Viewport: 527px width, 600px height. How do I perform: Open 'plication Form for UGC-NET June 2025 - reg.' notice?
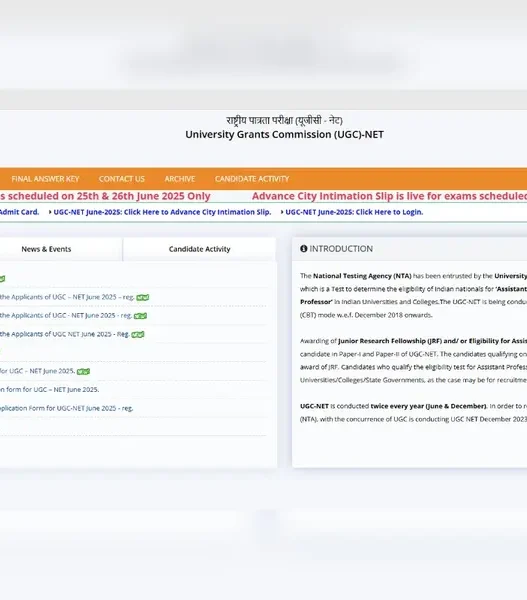(x=67, y=408)
